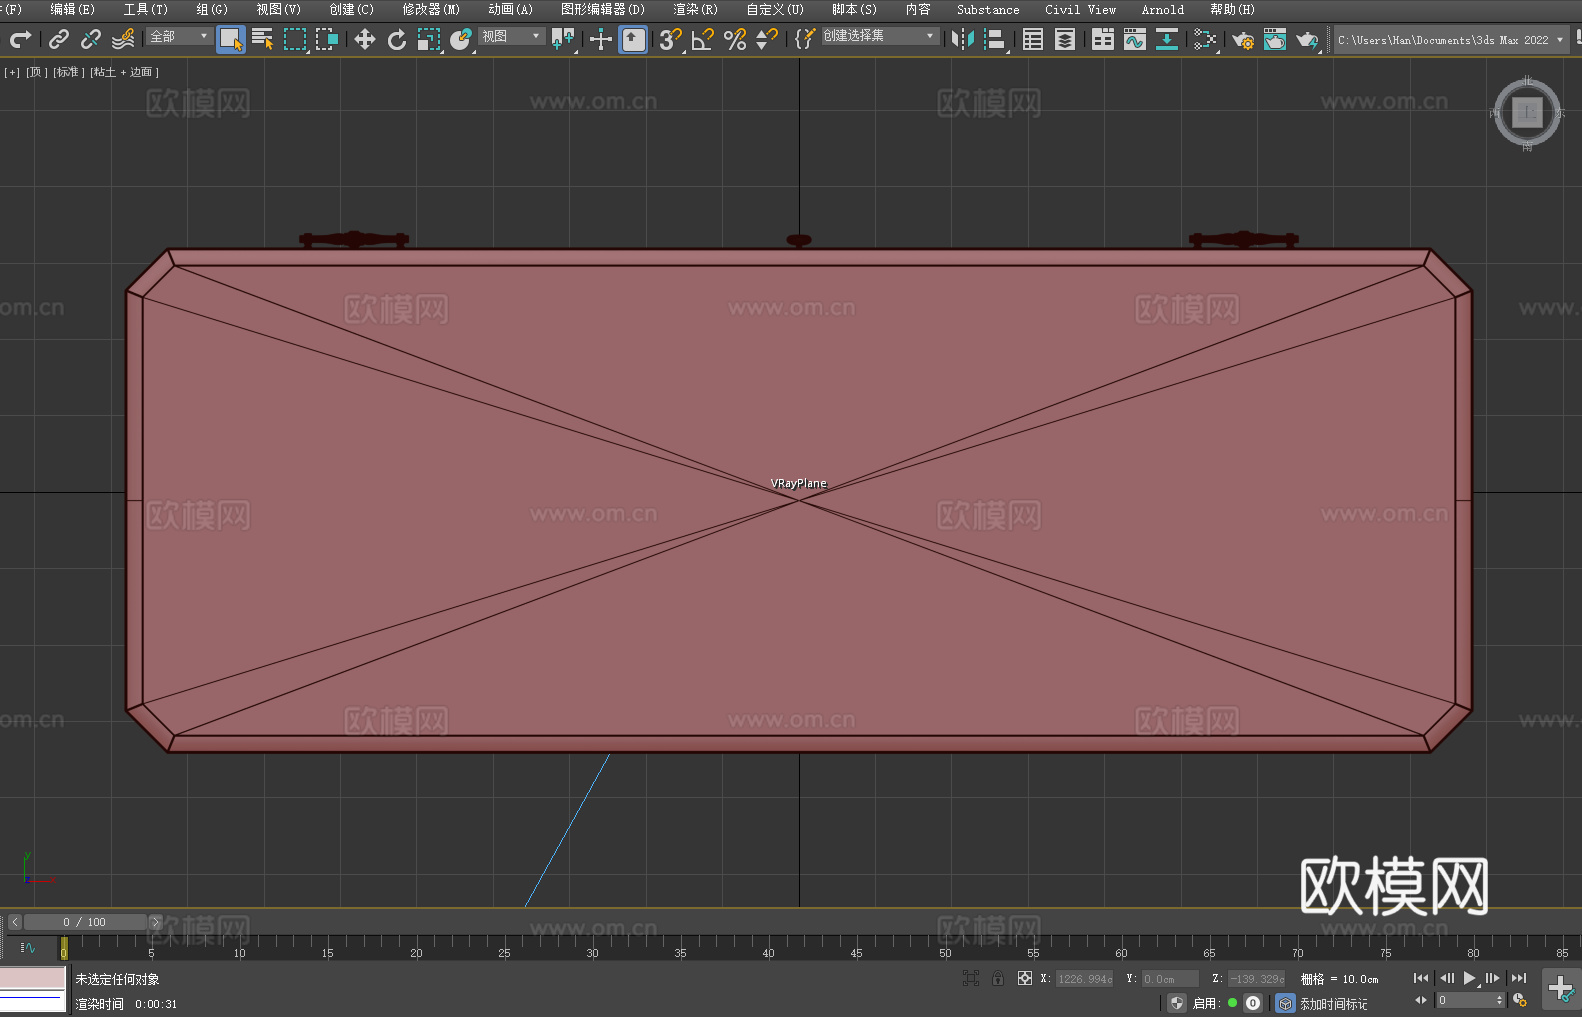Activate the Select Object tool

click(231, 39)
